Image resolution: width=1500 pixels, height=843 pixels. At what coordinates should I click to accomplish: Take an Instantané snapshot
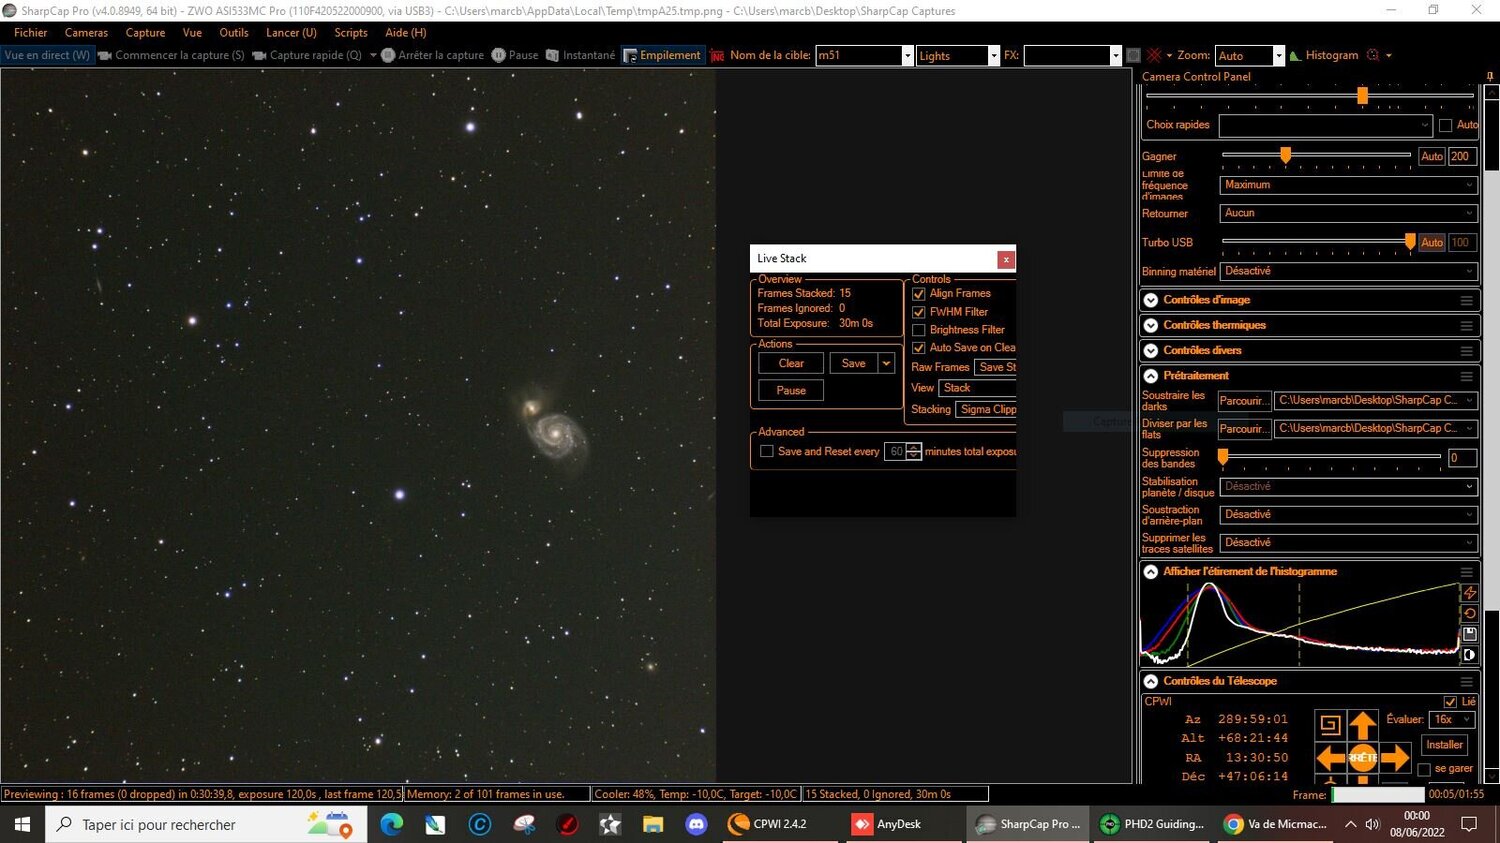(581, 55)
